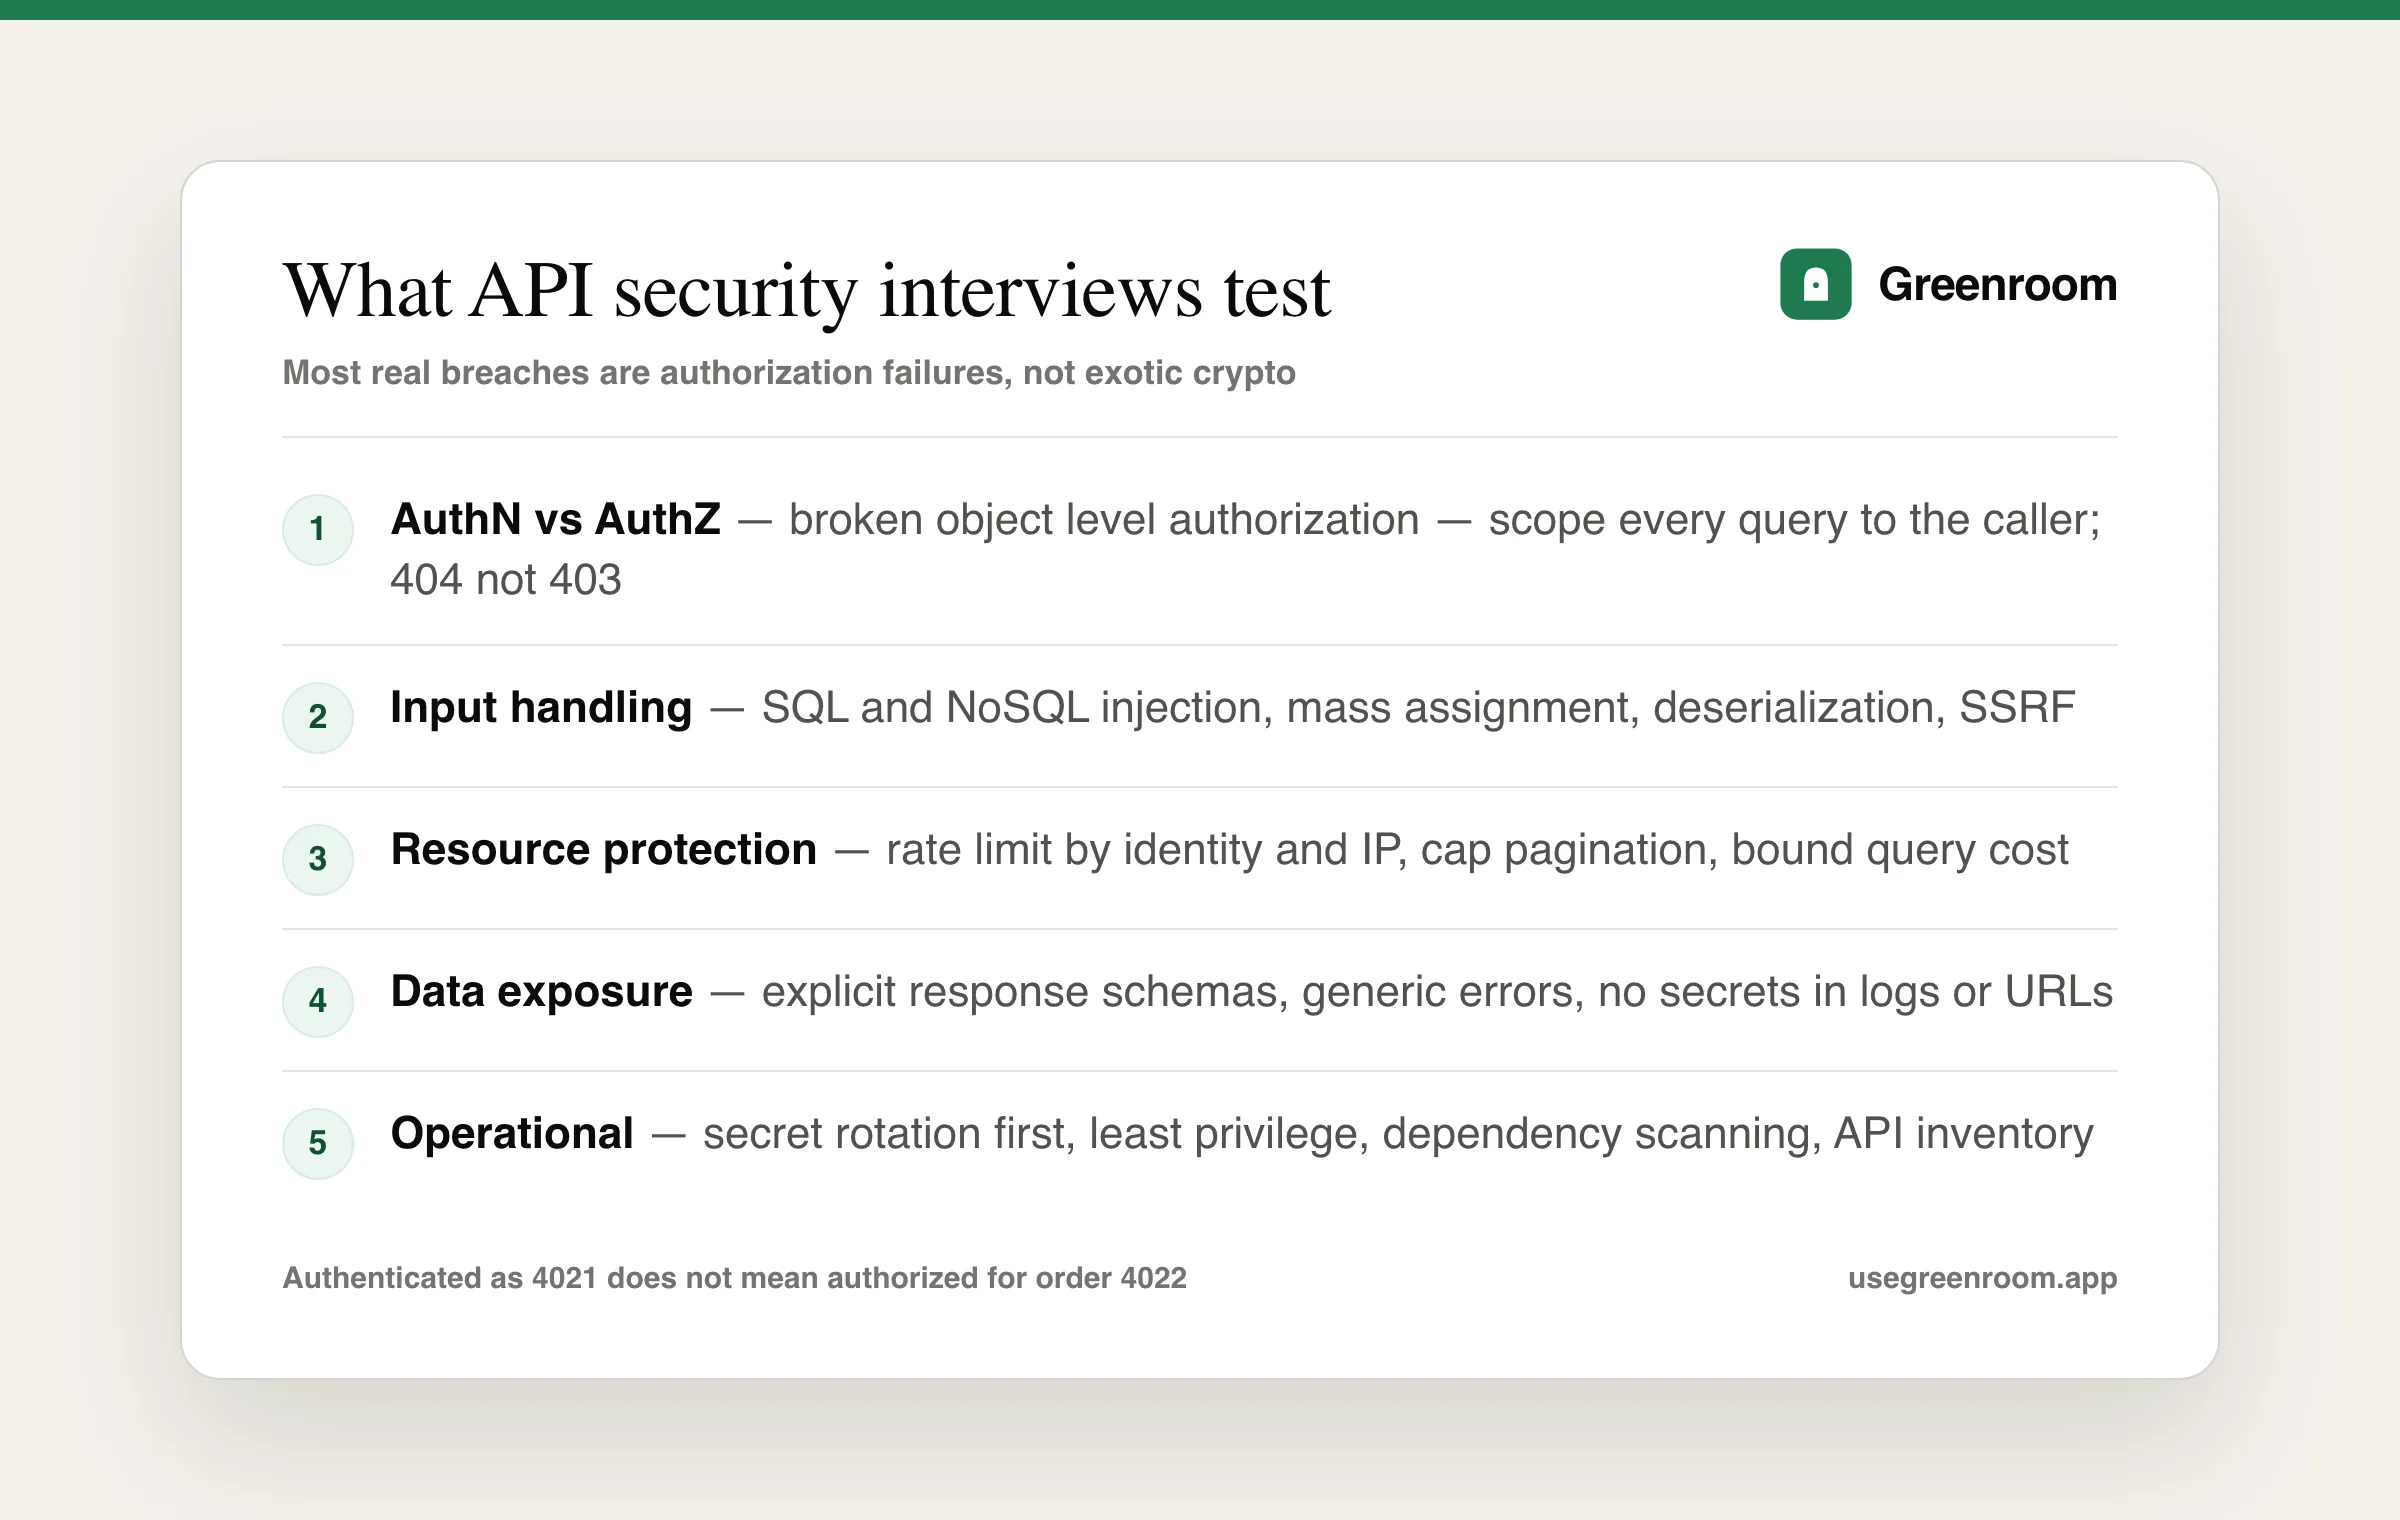Screen dimensions: 2400x1520
Task: Click 'explicit response schemas' description
Action: click(1025, 992)
